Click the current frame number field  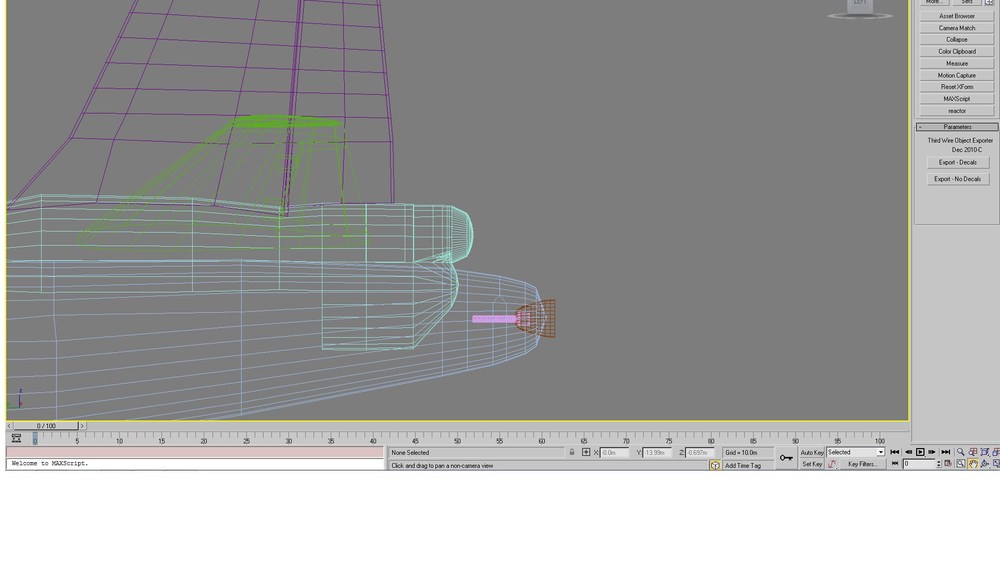click(x=919, y=464)
